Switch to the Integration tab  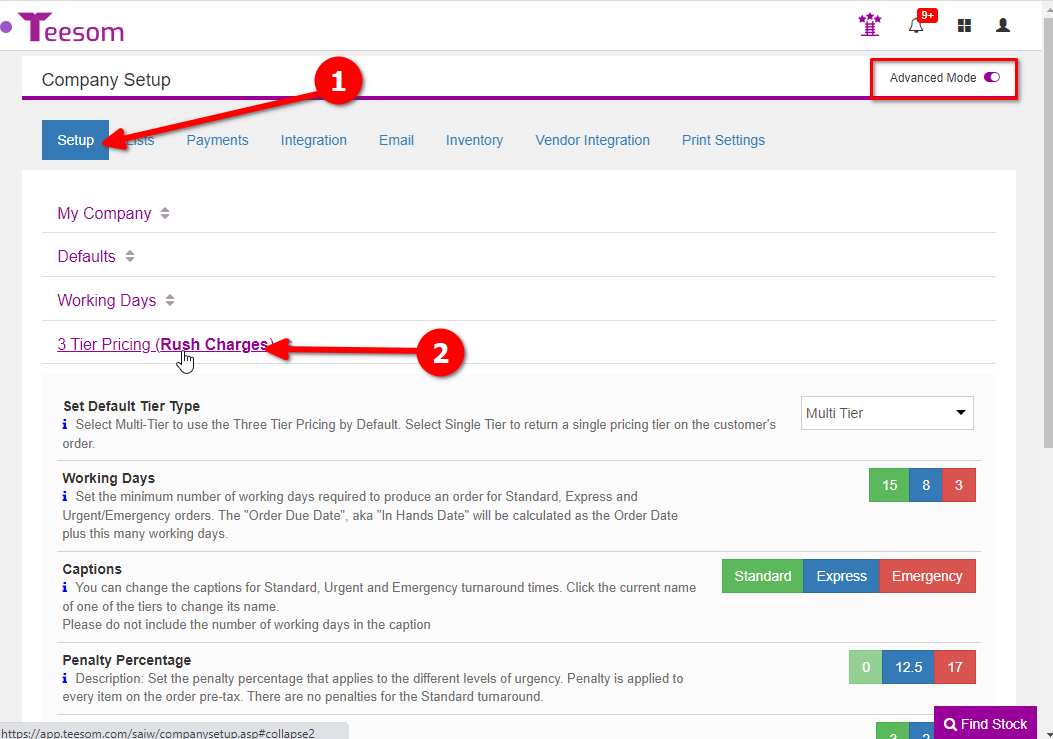[x=314, y=140]
